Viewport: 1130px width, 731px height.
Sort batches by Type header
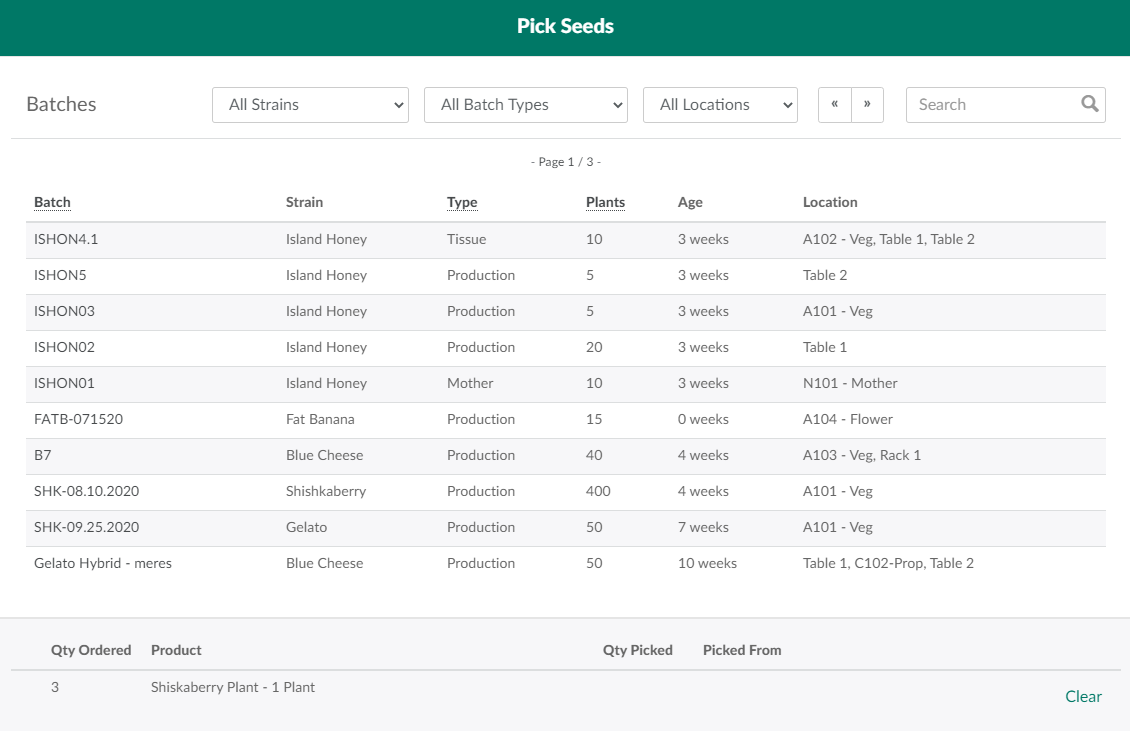[462, 202]
